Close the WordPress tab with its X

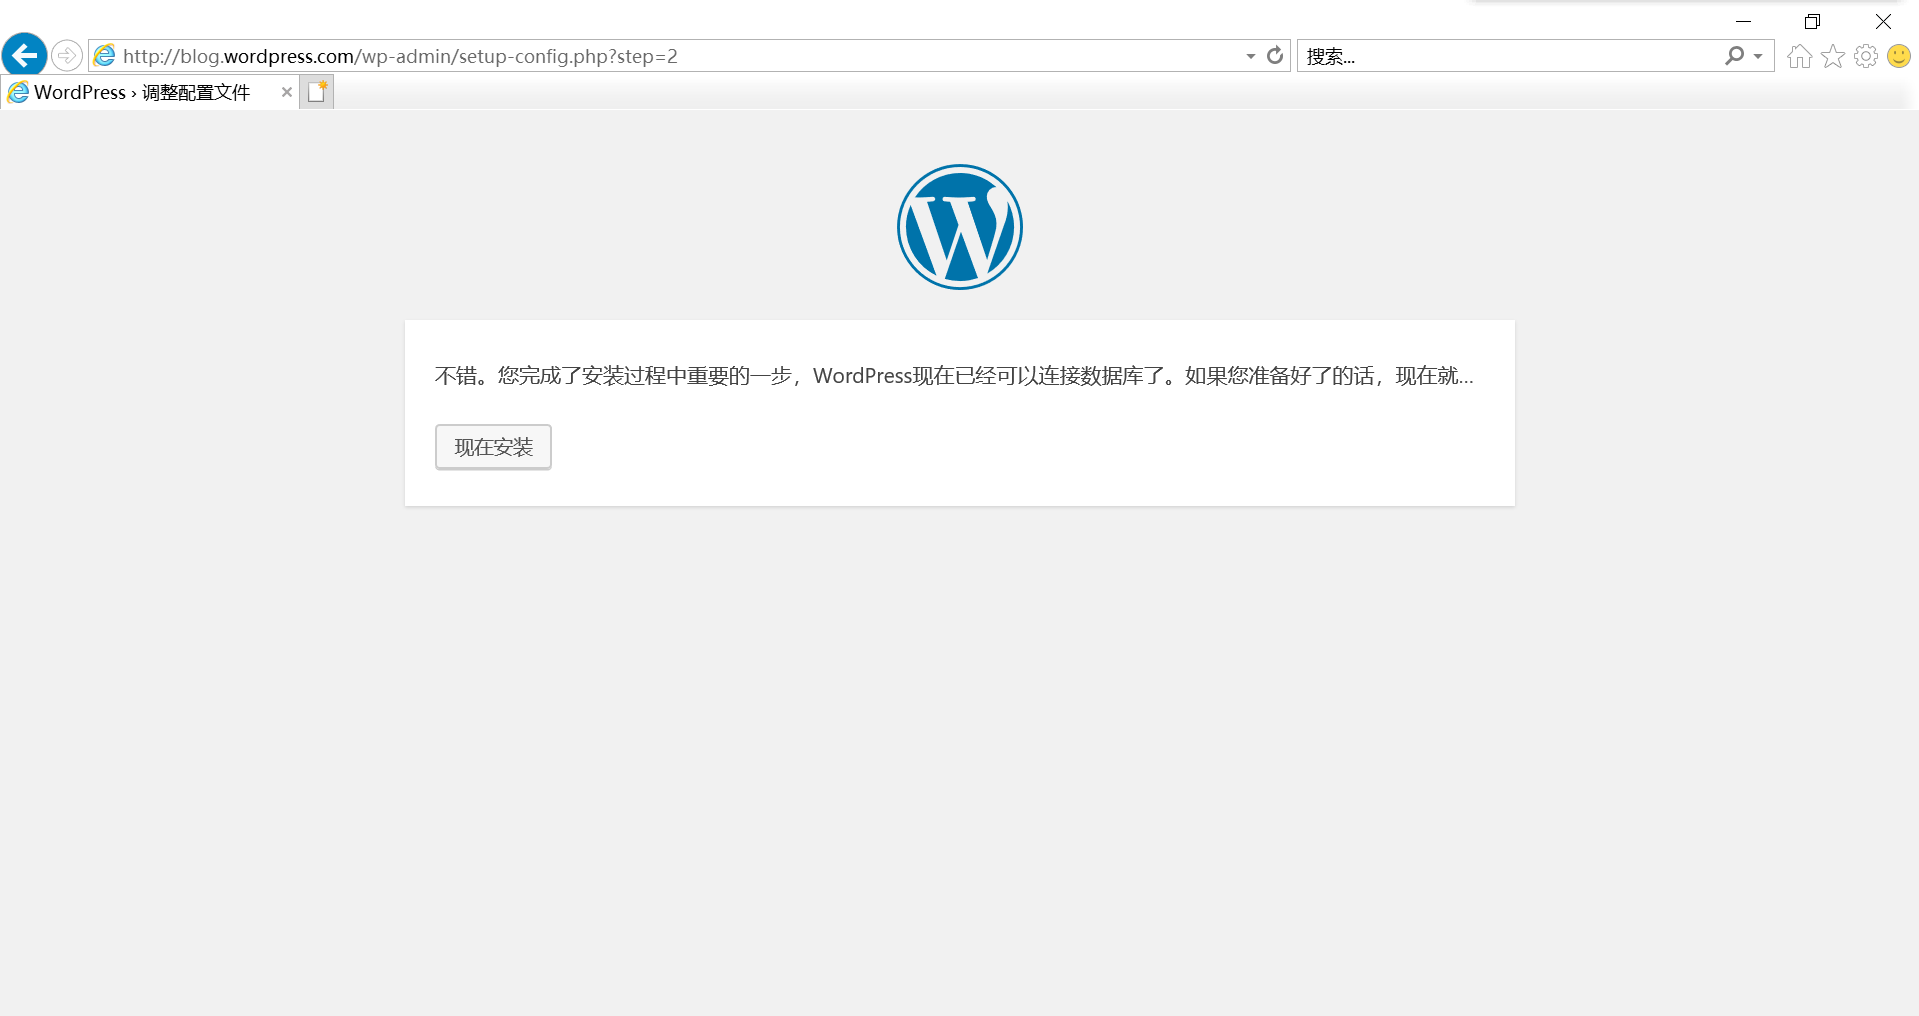(x=287, y=92)
